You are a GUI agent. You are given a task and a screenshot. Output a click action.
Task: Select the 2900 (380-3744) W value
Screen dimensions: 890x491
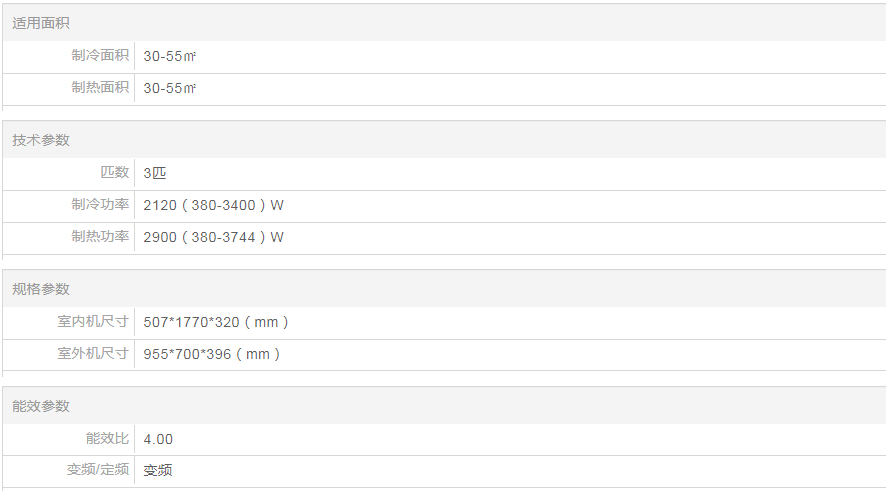[x=213, y=238]
